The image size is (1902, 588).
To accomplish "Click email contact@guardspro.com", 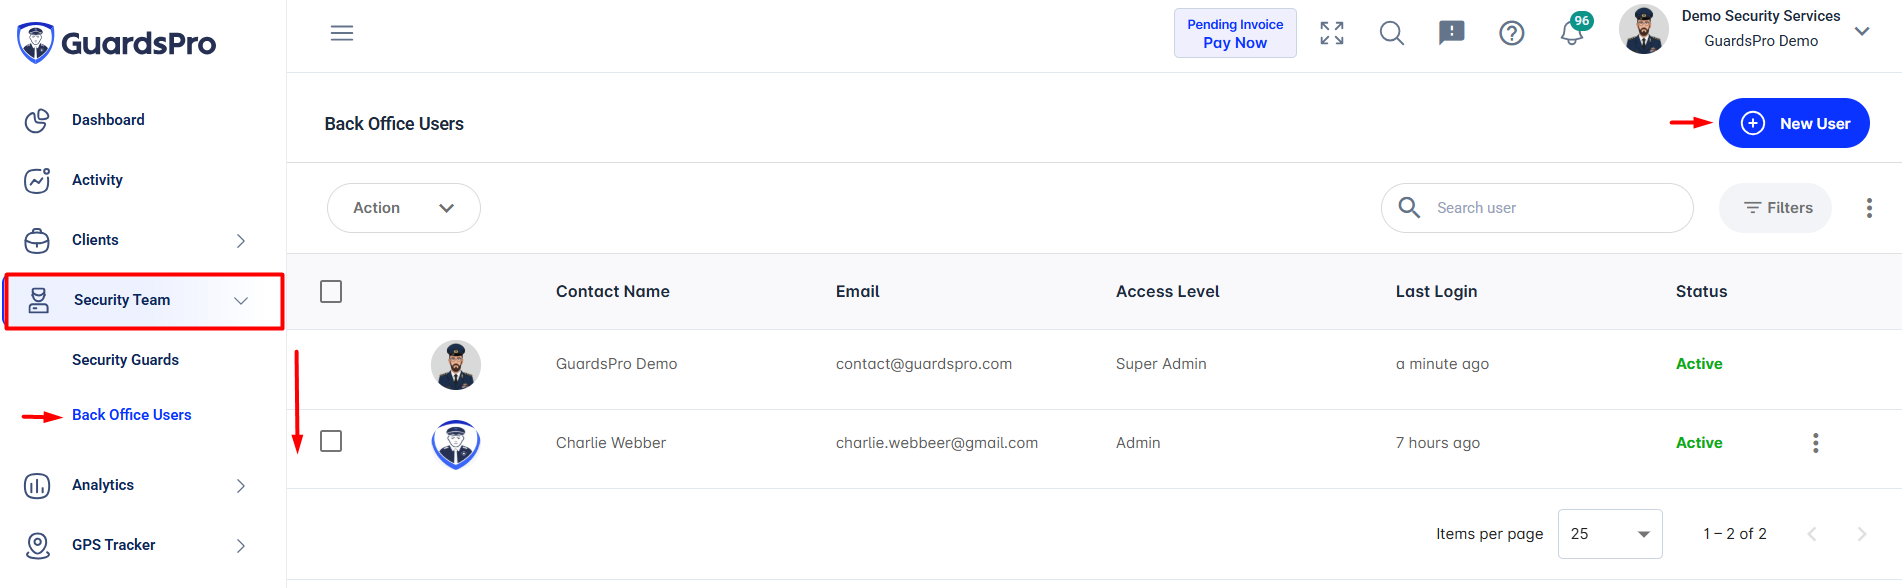I will point(924,364).
